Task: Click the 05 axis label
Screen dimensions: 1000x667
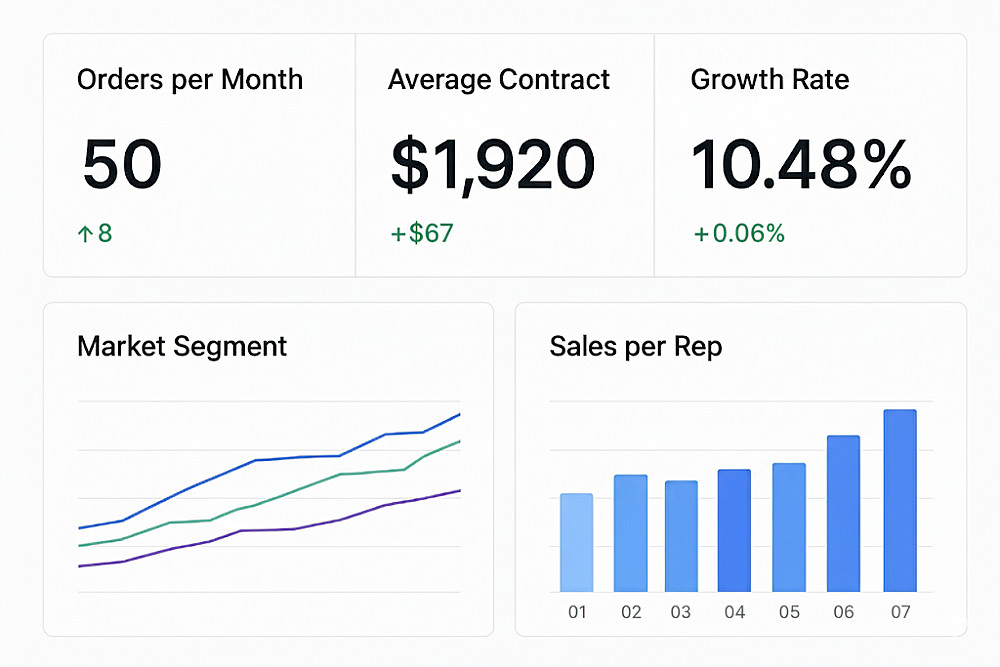Action: (x=789, y=612)
